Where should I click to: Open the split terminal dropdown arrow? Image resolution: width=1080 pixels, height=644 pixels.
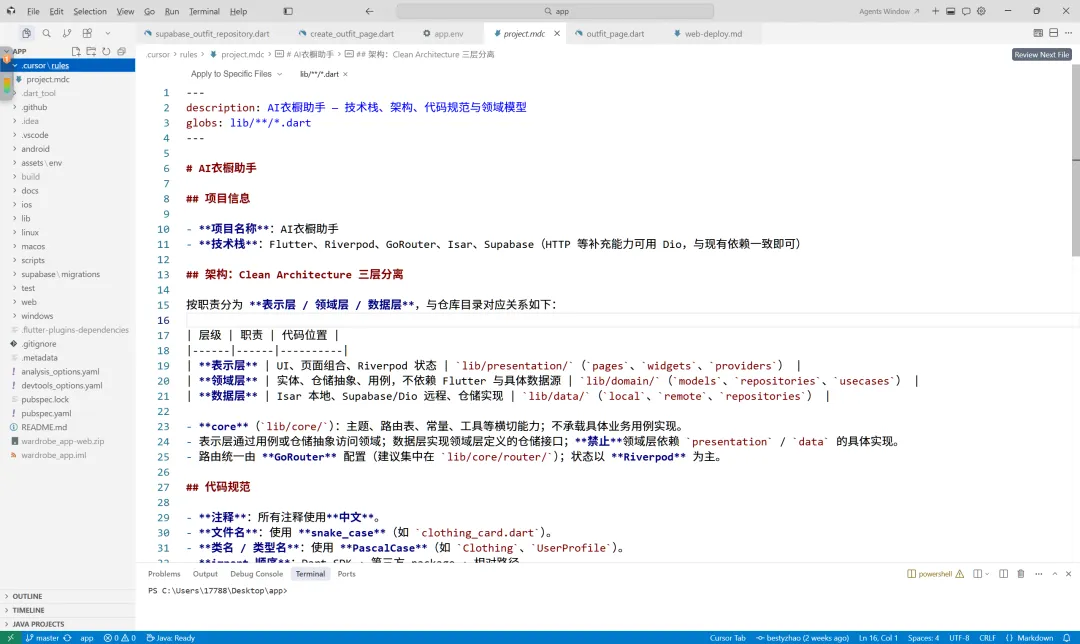[987, 574]
